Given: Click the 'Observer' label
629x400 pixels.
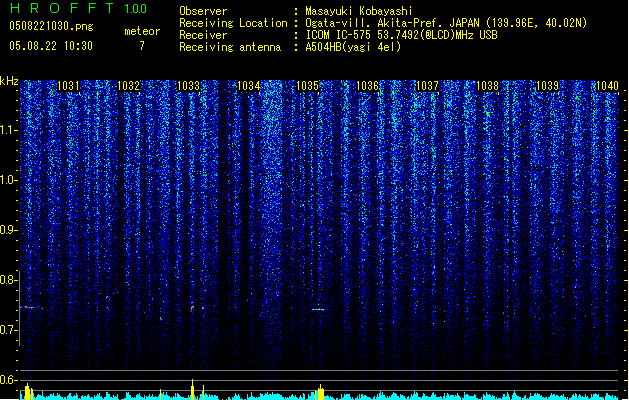Looking at the screenshot, I should (203, 11).
